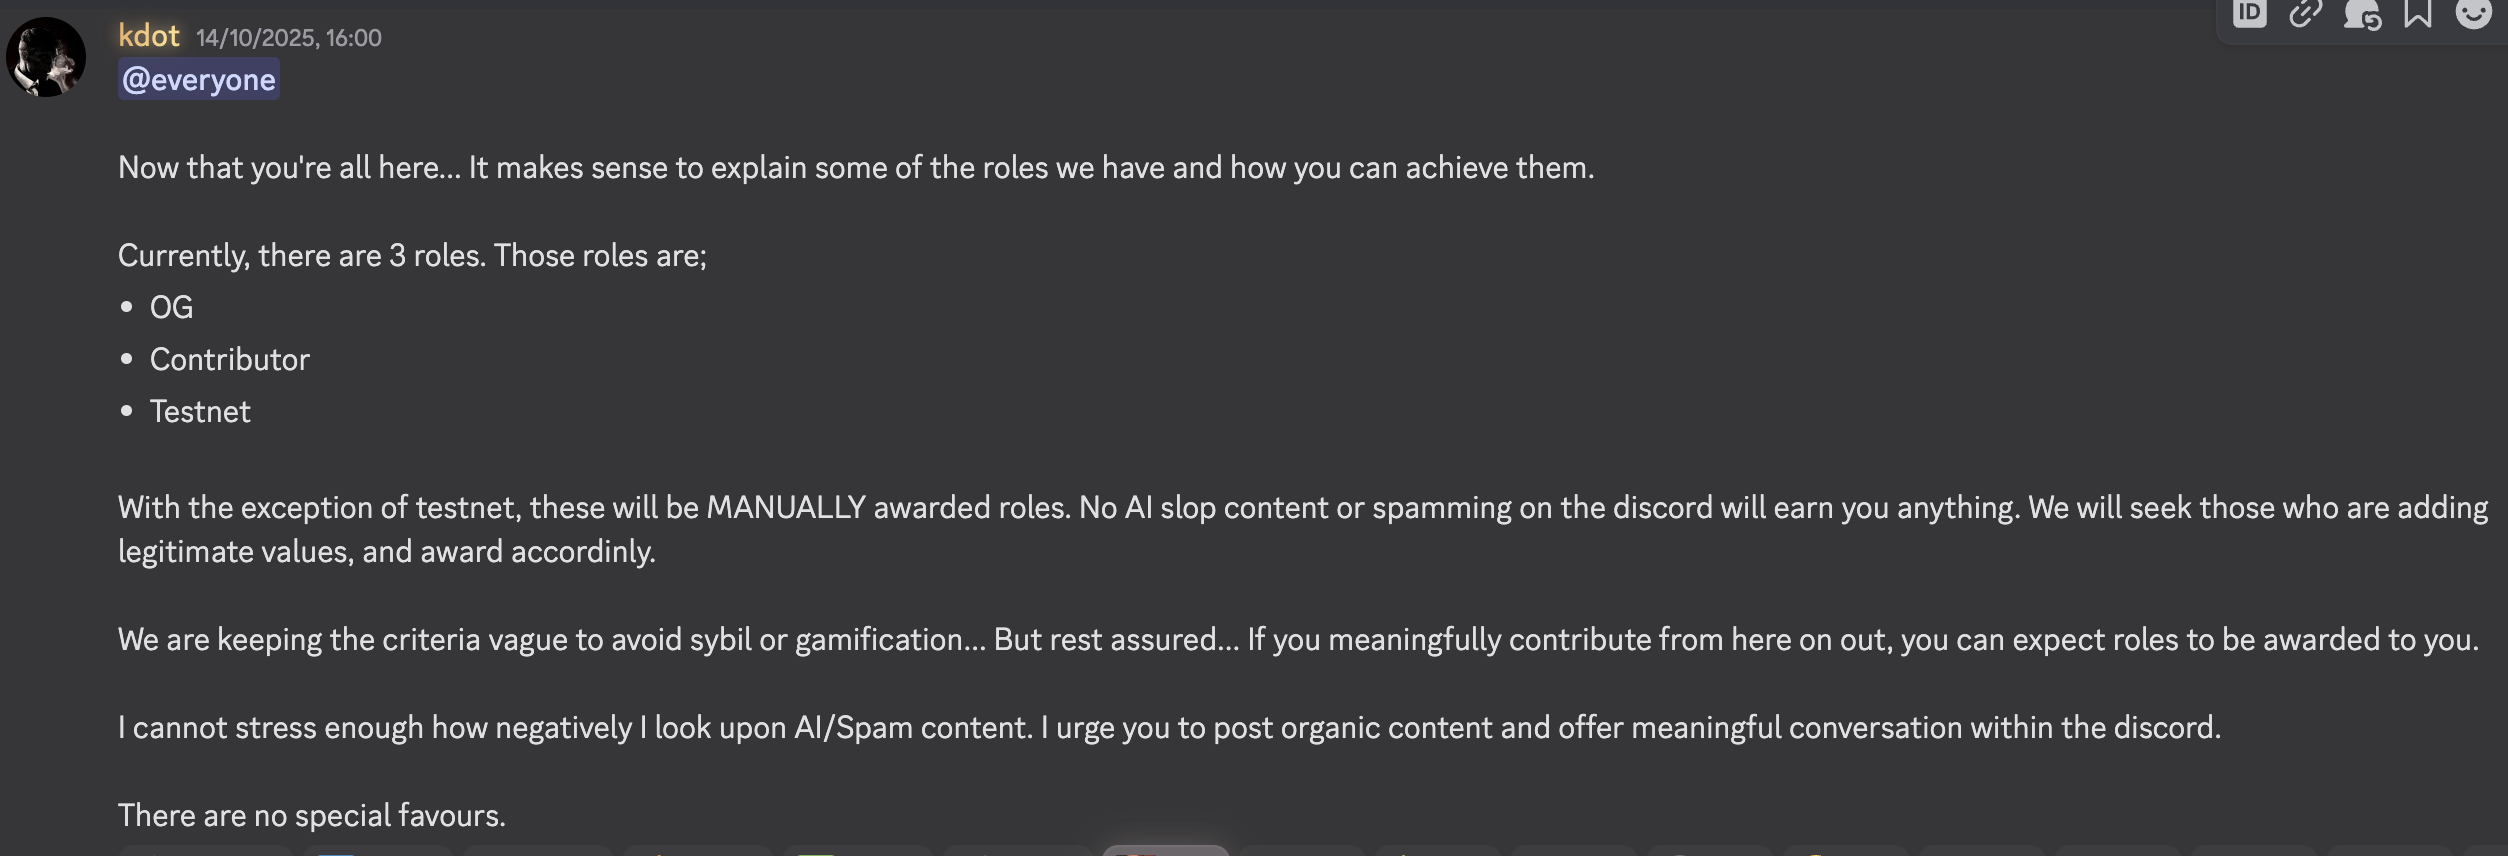Viewport: 2508px width, 856px height.
Task: Bookmark this message from kdot
Action: (2418, 14)
